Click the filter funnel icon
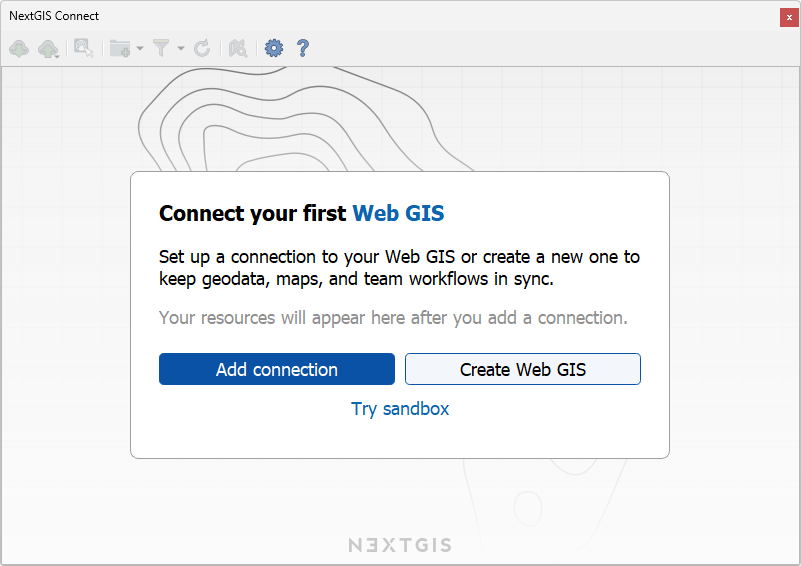Viewport: 801px width, 566px height. pos(161,49)
